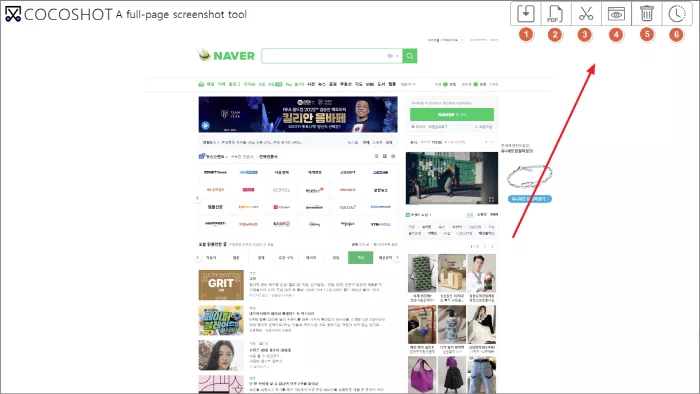Image resolution: width=700 pixels, height=394 pixels.
Task: Open the man in white shirt shopping item
Action: pyautogui.click(x=481, y=273)
